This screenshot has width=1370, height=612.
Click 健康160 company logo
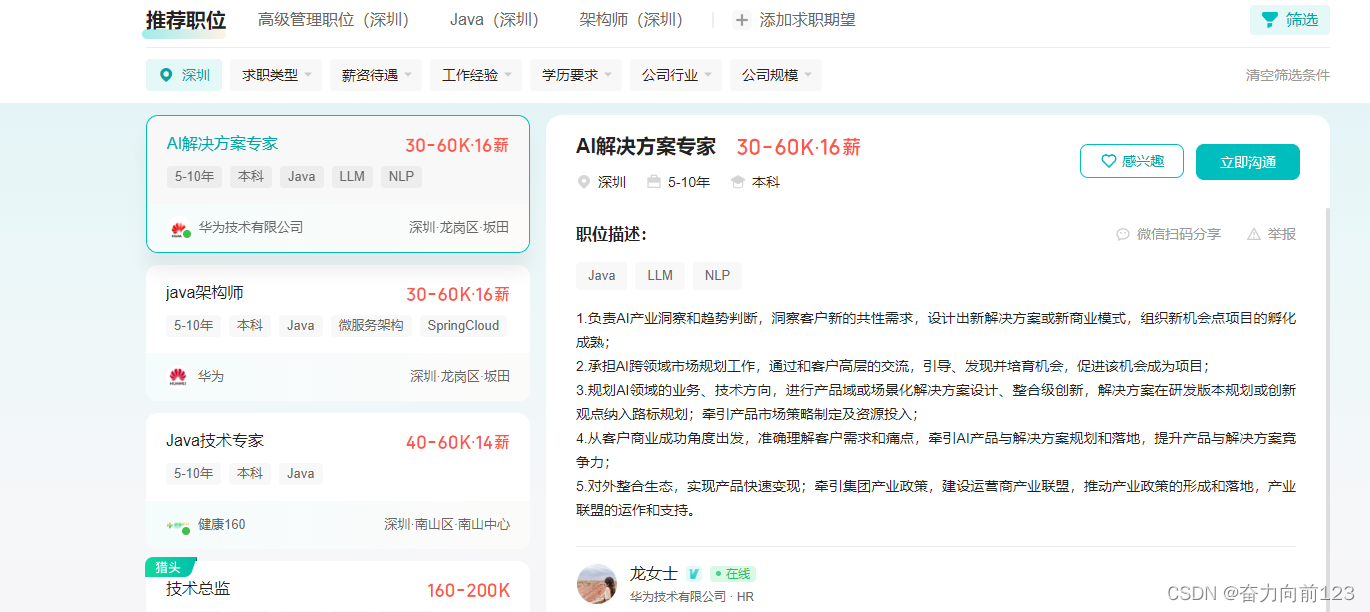[178, 525]
